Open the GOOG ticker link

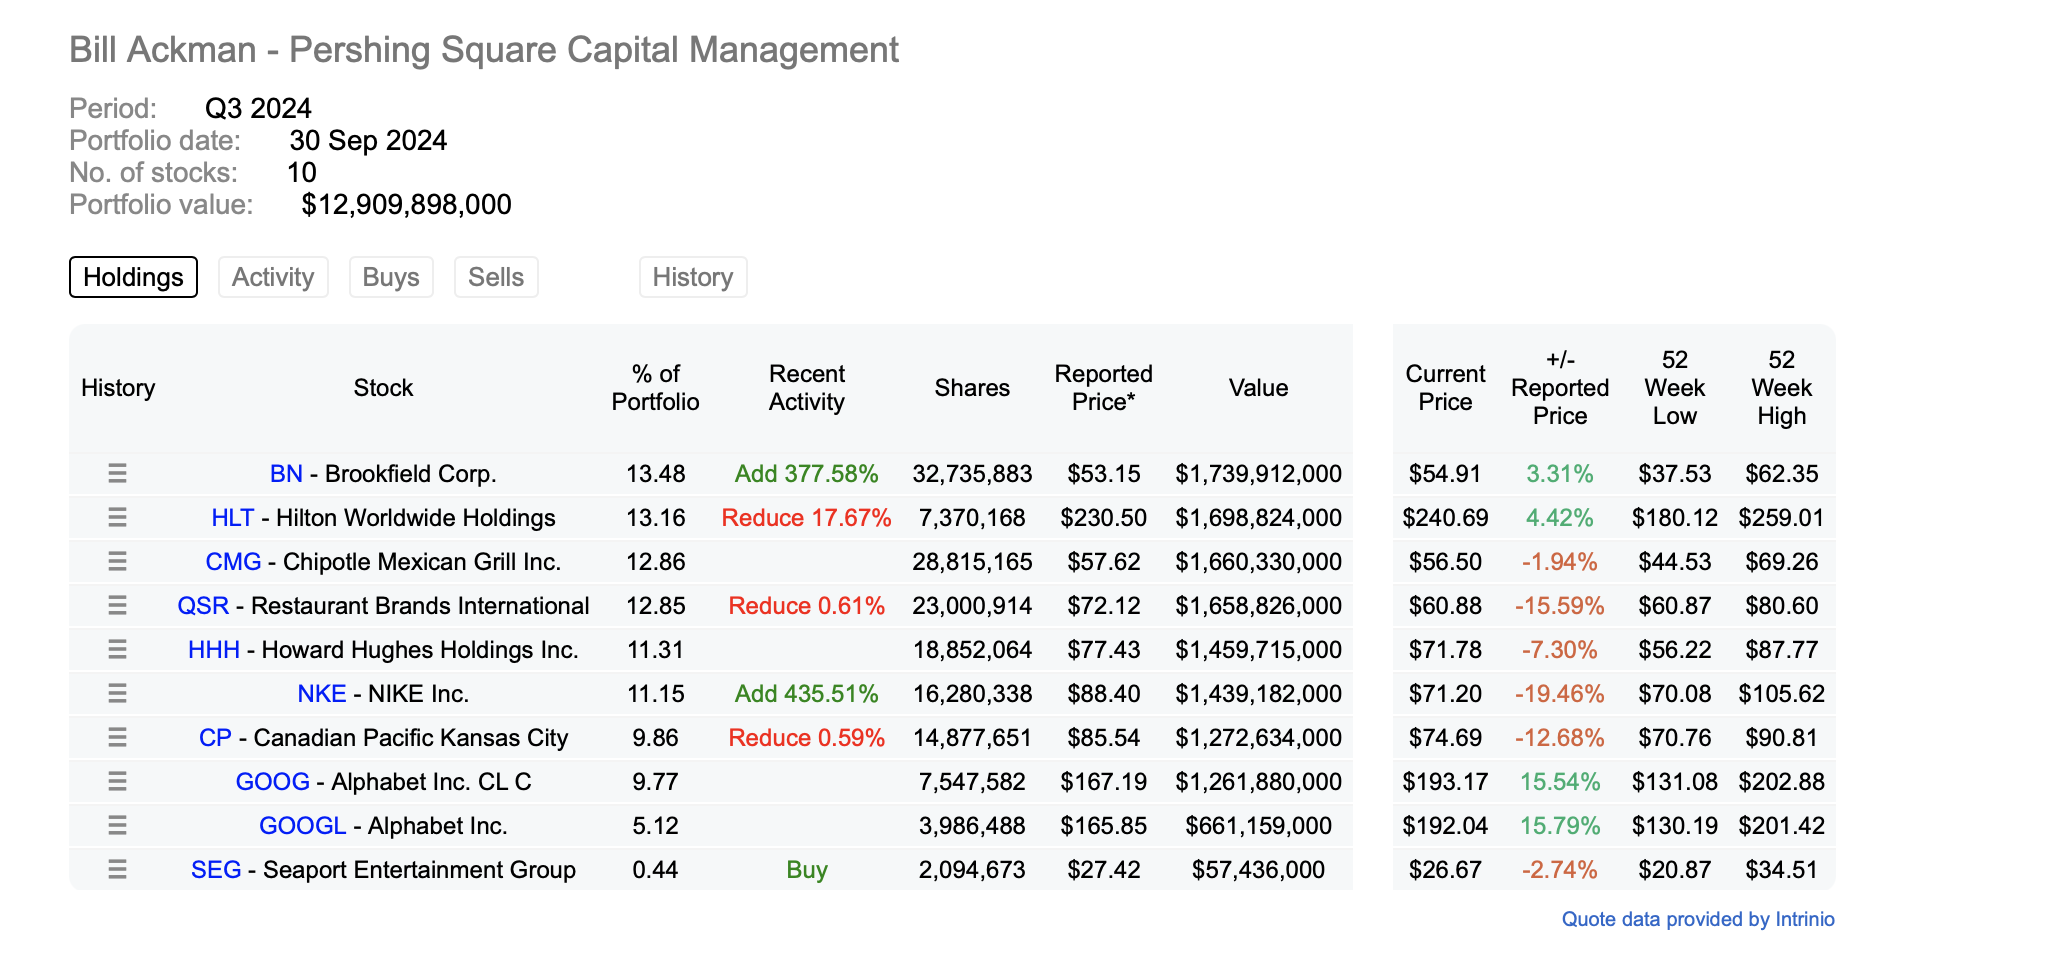tap(272, 781)
